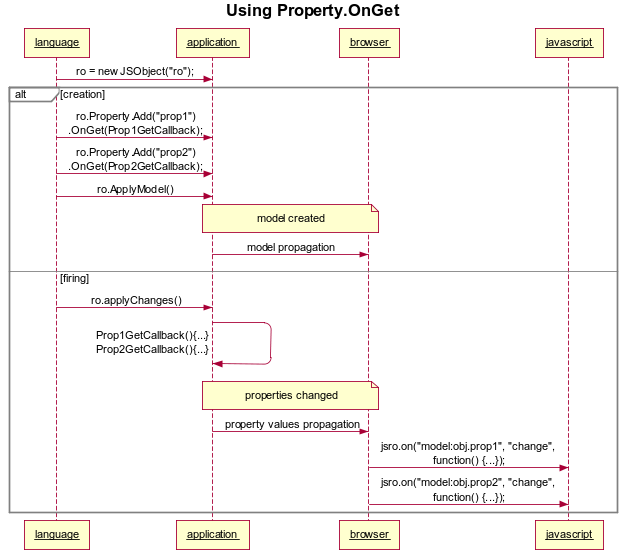Click the Prop1GetCallback self-call arrow loop
This screenshot has width=643, height=557.
[242, 343]
